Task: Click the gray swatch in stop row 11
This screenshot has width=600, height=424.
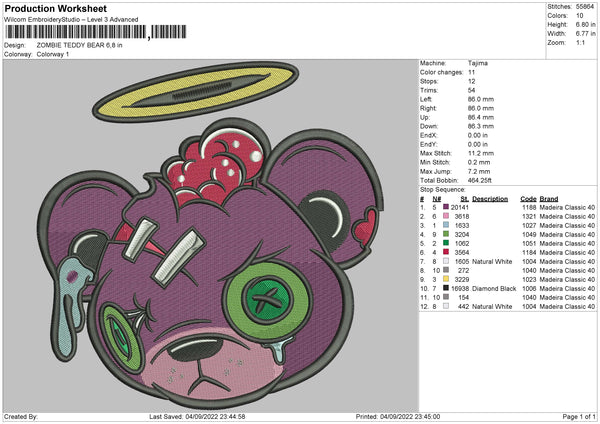Action: tap(445, 297)
